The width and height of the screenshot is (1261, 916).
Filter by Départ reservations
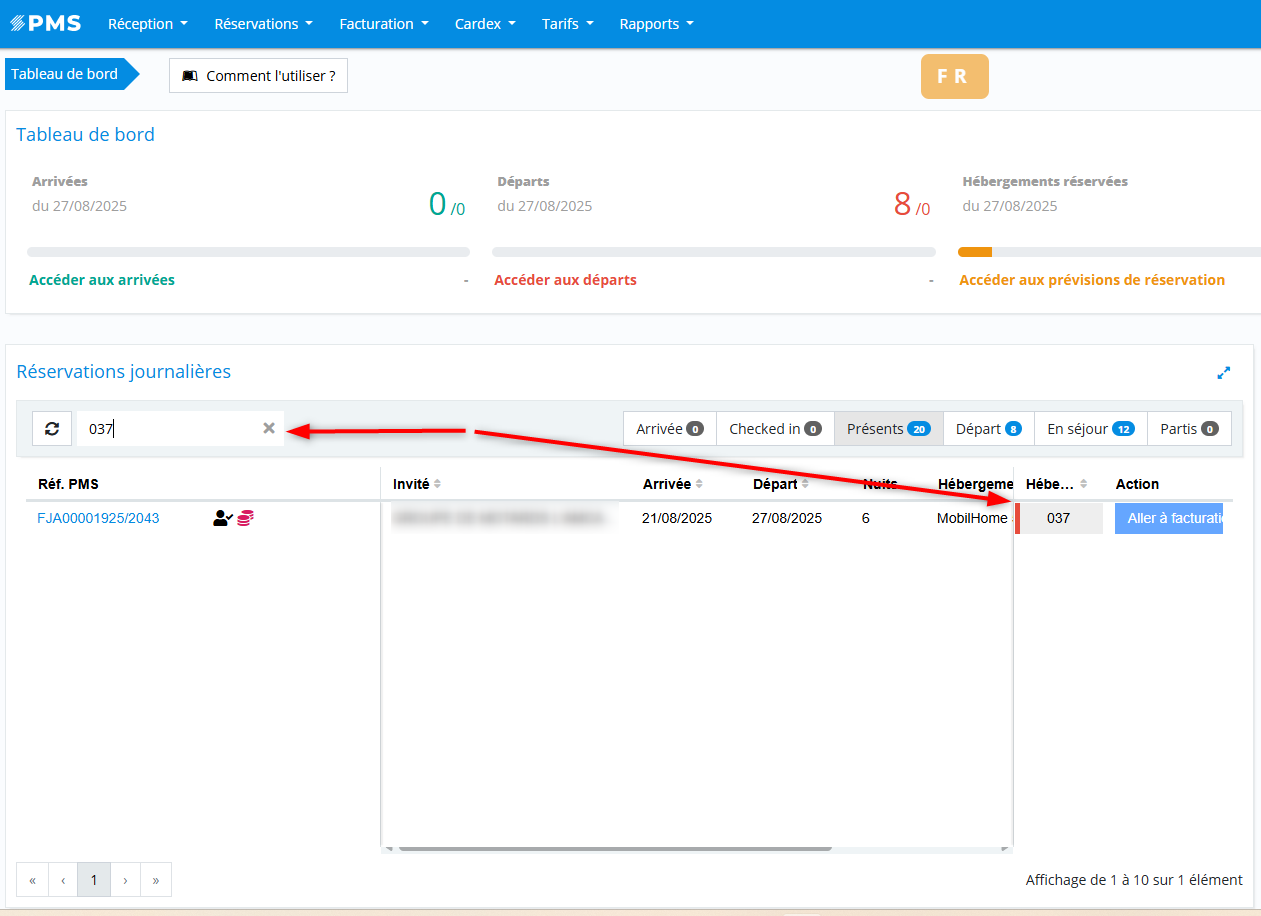pyautogui.click(x=988, y=429)
